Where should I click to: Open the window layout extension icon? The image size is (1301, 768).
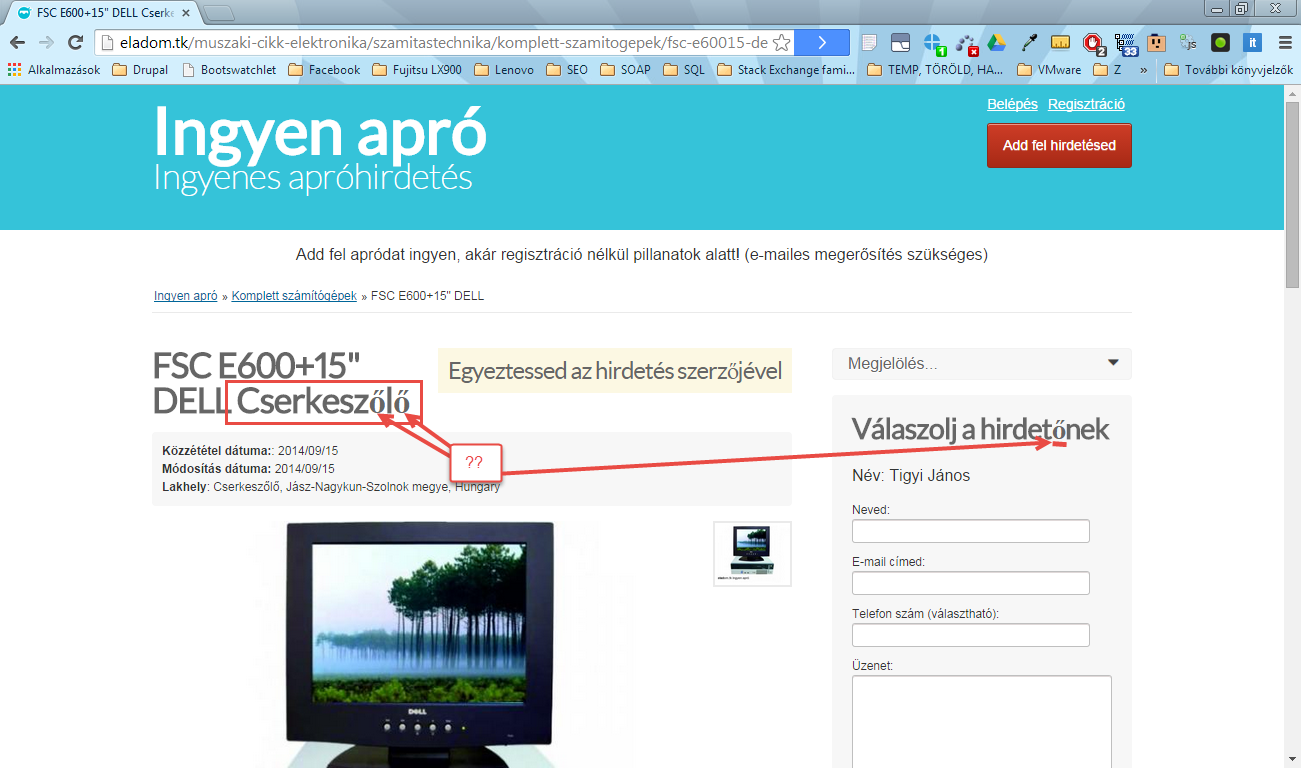(x=901, y=42)
